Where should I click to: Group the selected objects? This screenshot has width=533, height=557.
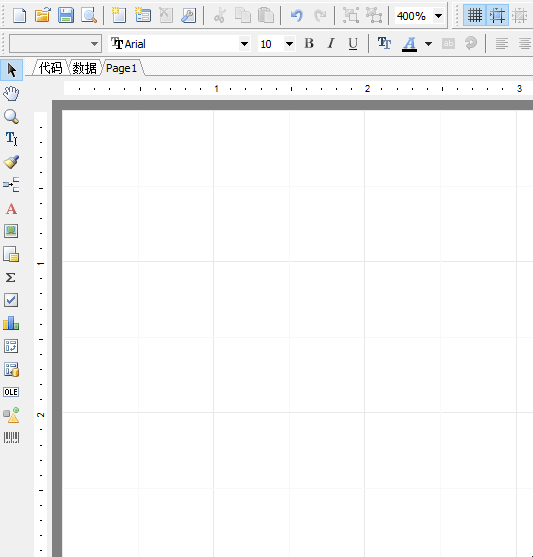pos(351,16)
